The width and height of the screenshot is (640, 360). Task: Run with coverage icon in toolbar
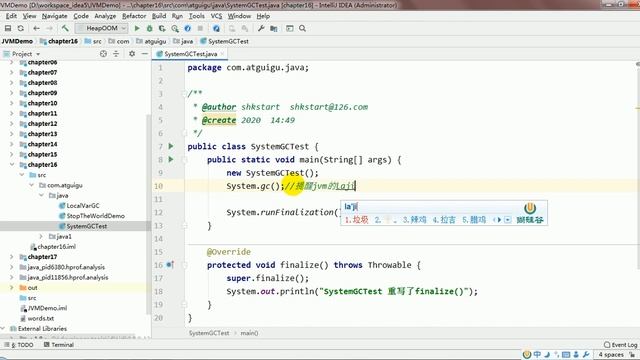pos(162,28)
